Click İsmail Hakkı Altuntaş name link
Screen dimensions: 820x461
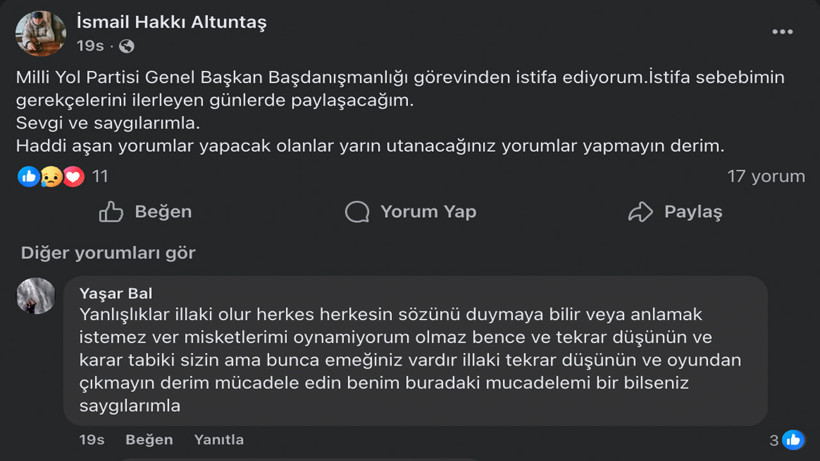pos(171,22)
